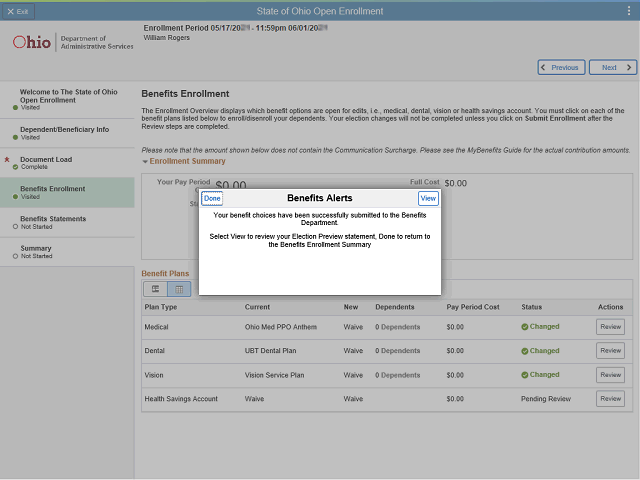The image size is (640, 480).
Task: Click the Medical Changed status icon
Action: (525, 327)
